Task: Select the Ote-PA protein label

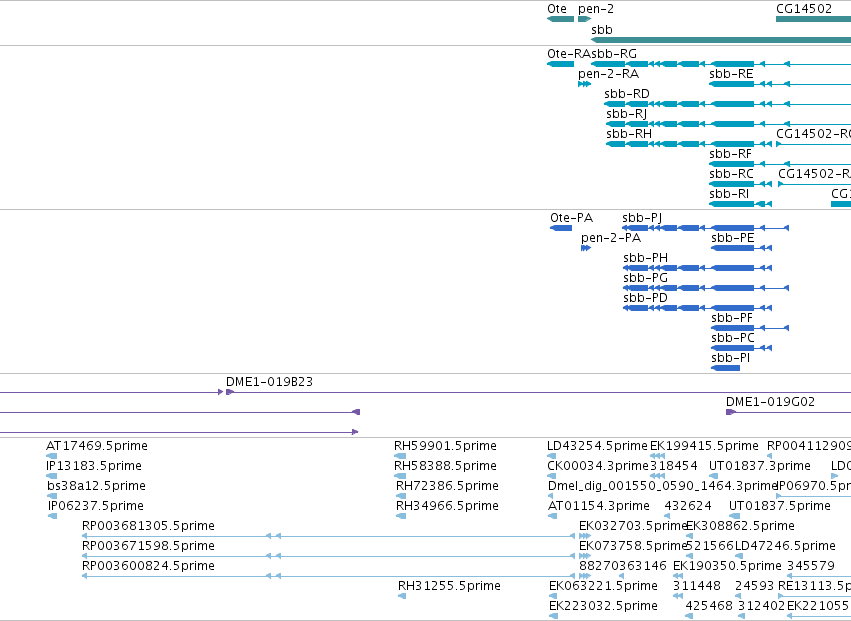Action: tap(571, 218)
